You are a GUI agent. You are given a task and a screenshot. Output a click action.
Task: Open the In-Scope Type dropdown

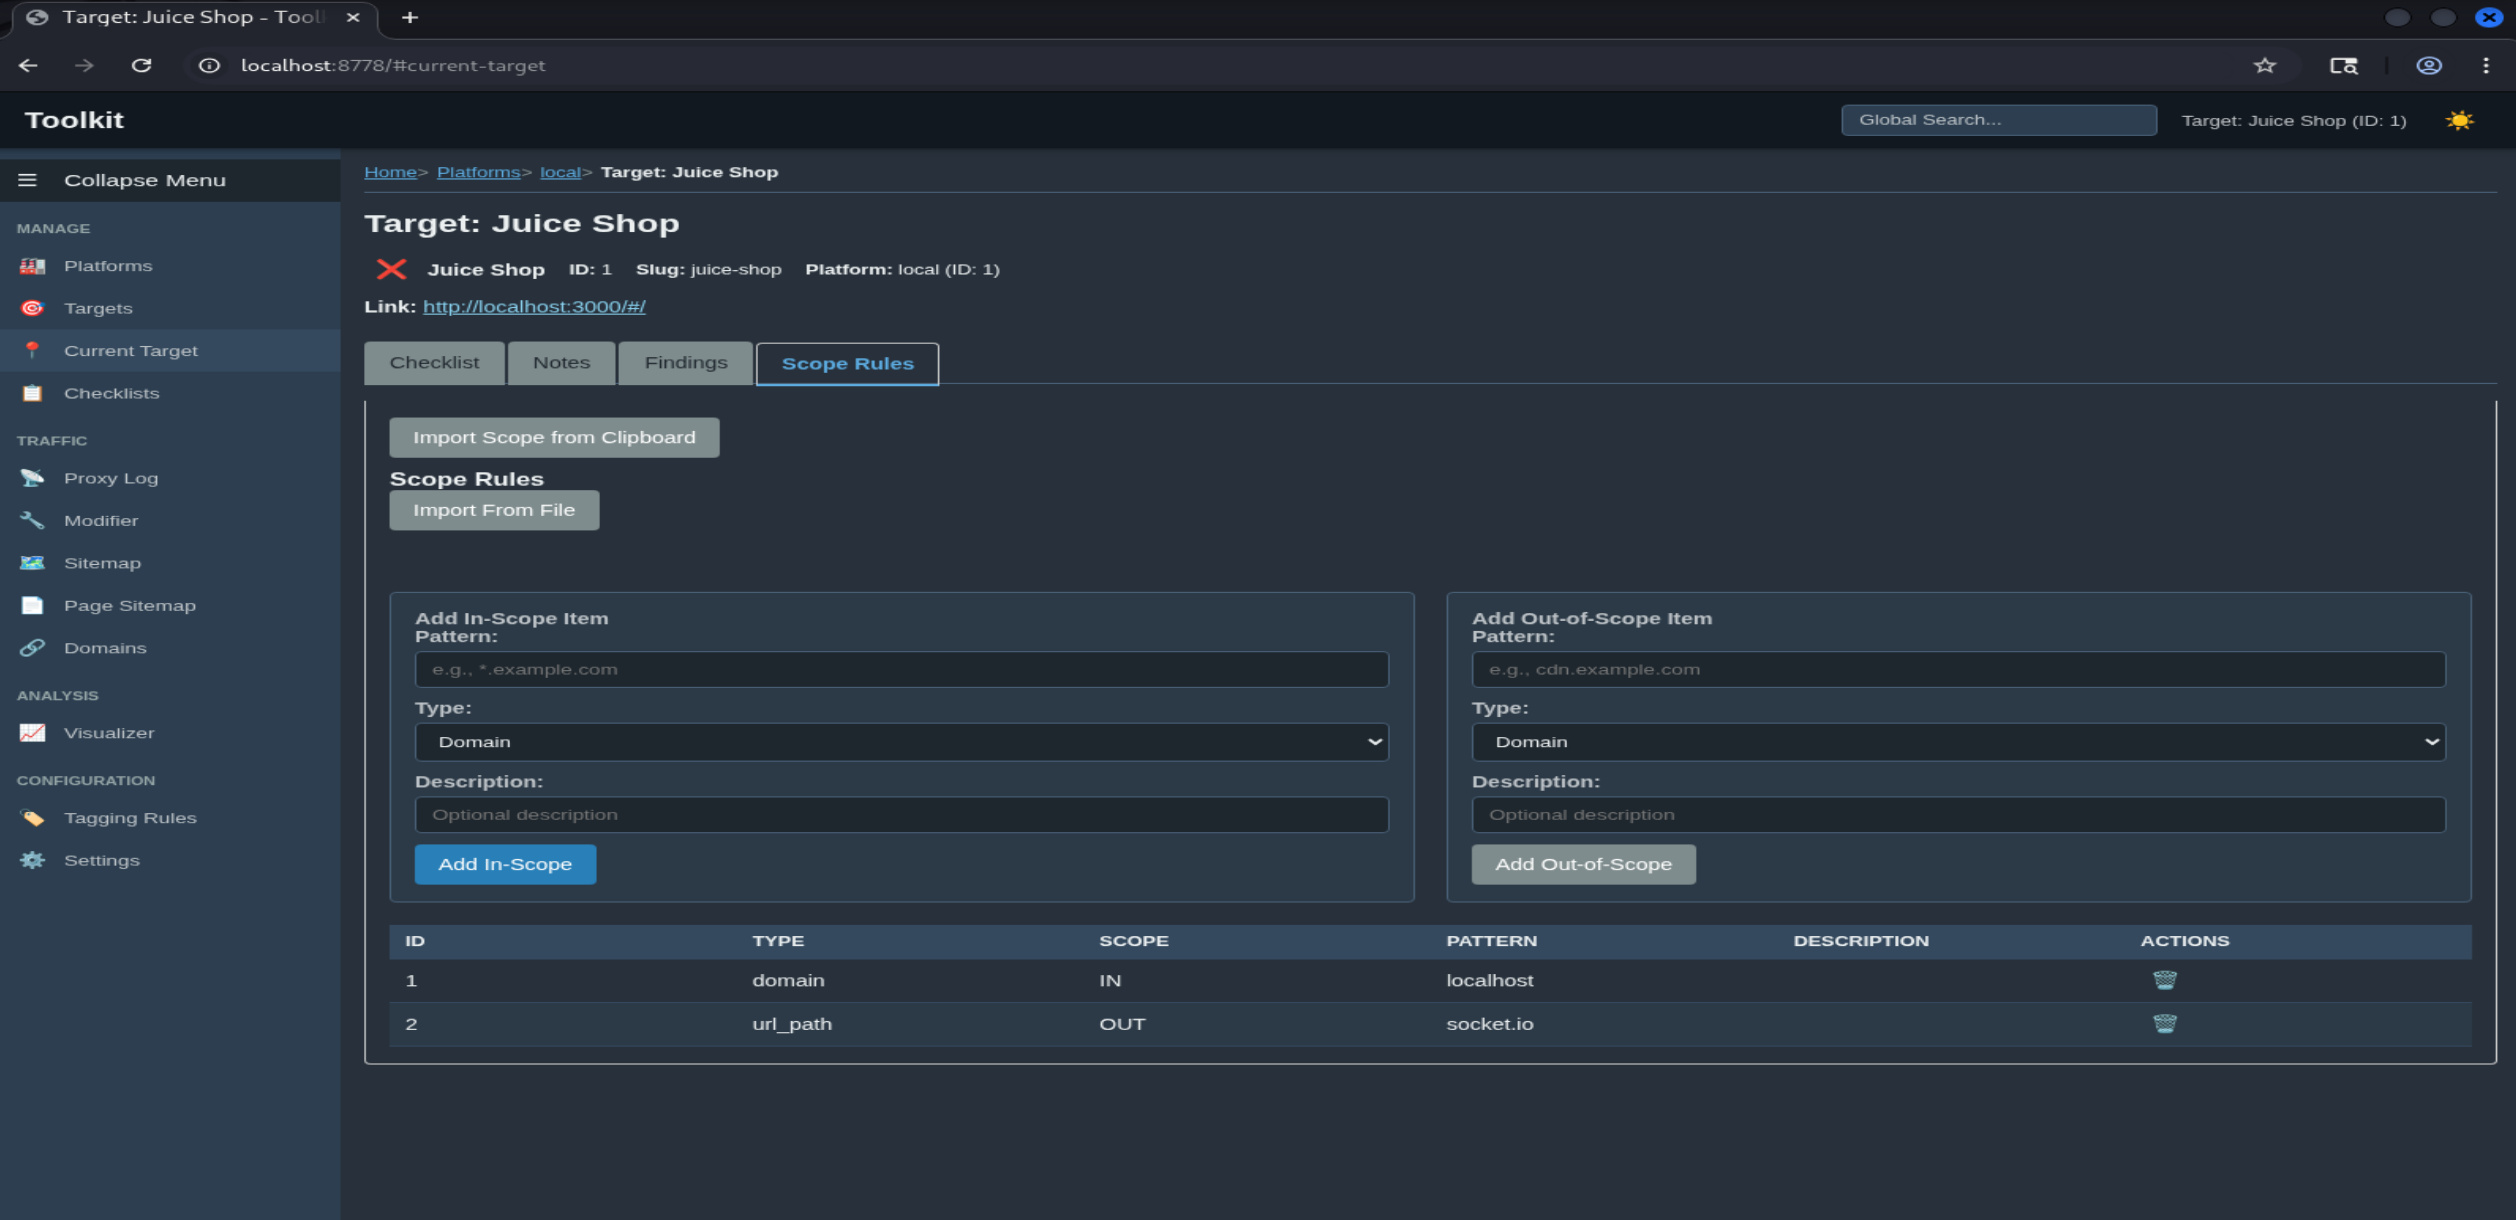click(x=900, y=741)
